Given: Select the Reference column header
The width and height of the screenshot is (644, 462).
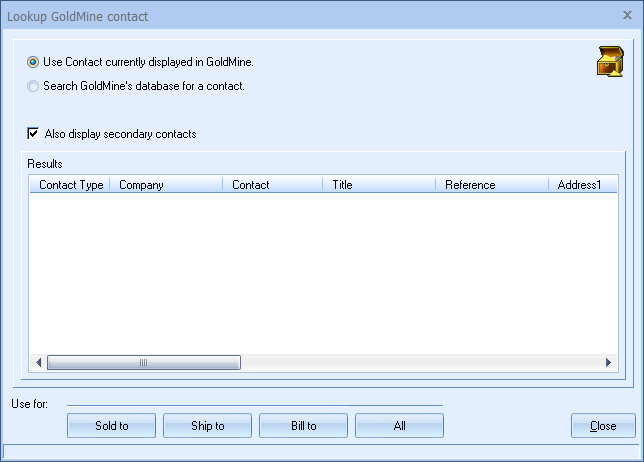Looking at the screenshot, I should (x=491, y=185).
